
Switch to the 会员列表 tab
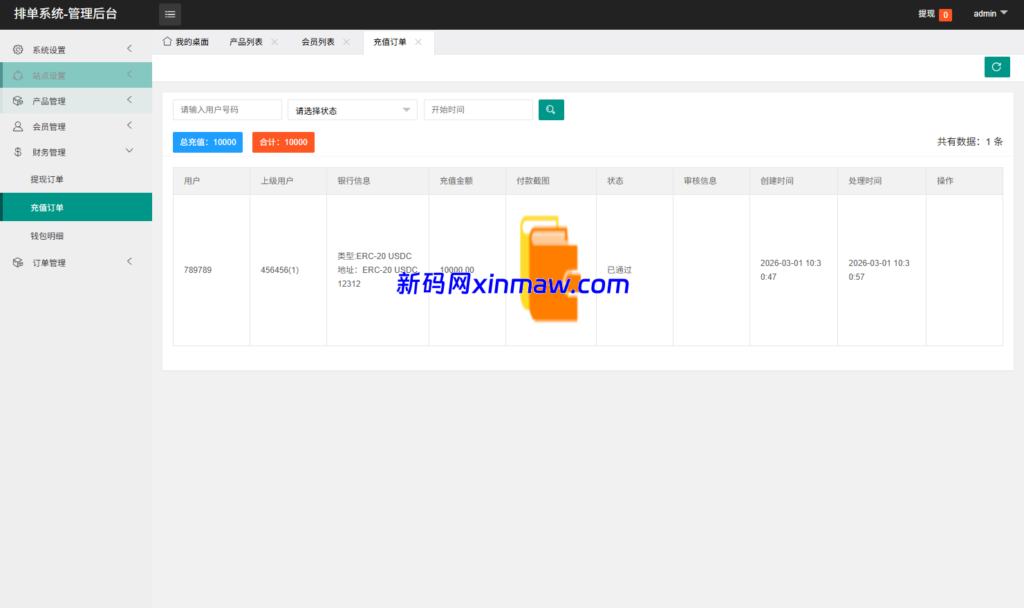[319, 43]
